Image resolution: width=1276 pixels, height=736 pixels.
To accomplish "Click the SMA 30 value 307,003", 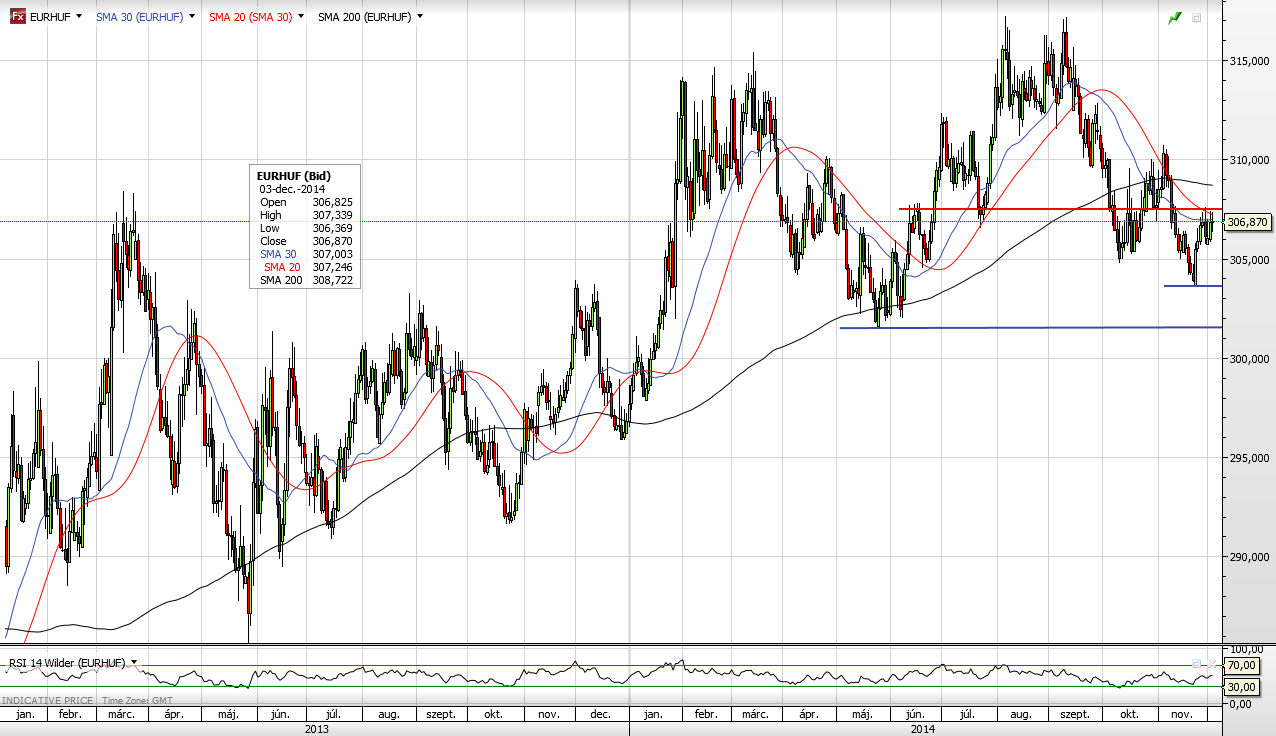I will [x=332, y=254].
